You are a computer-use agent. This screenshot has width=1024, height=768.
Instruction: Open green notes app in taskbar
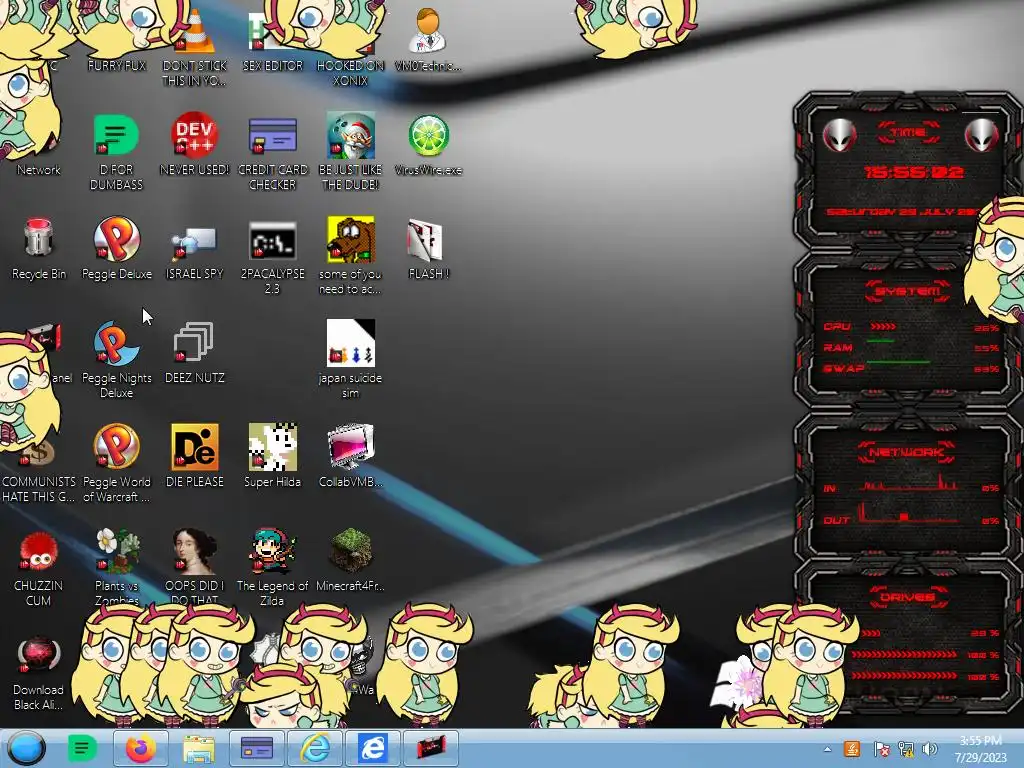click(x=82, y=748)
